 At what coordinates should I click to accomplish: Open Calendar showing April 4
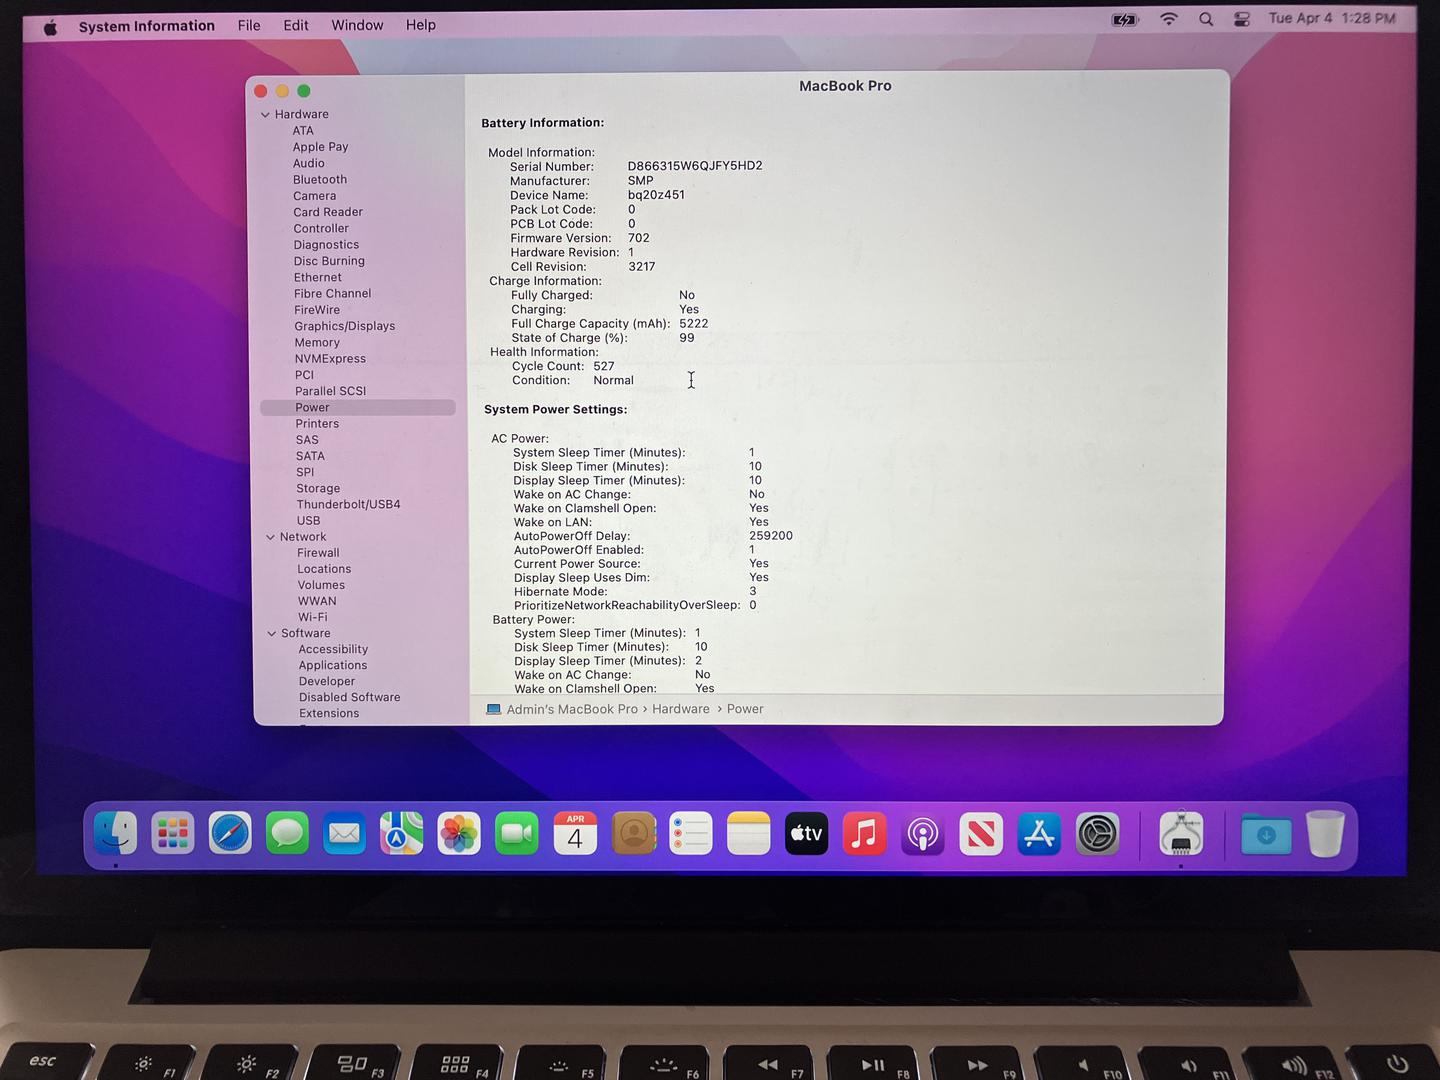pos(575,833)
